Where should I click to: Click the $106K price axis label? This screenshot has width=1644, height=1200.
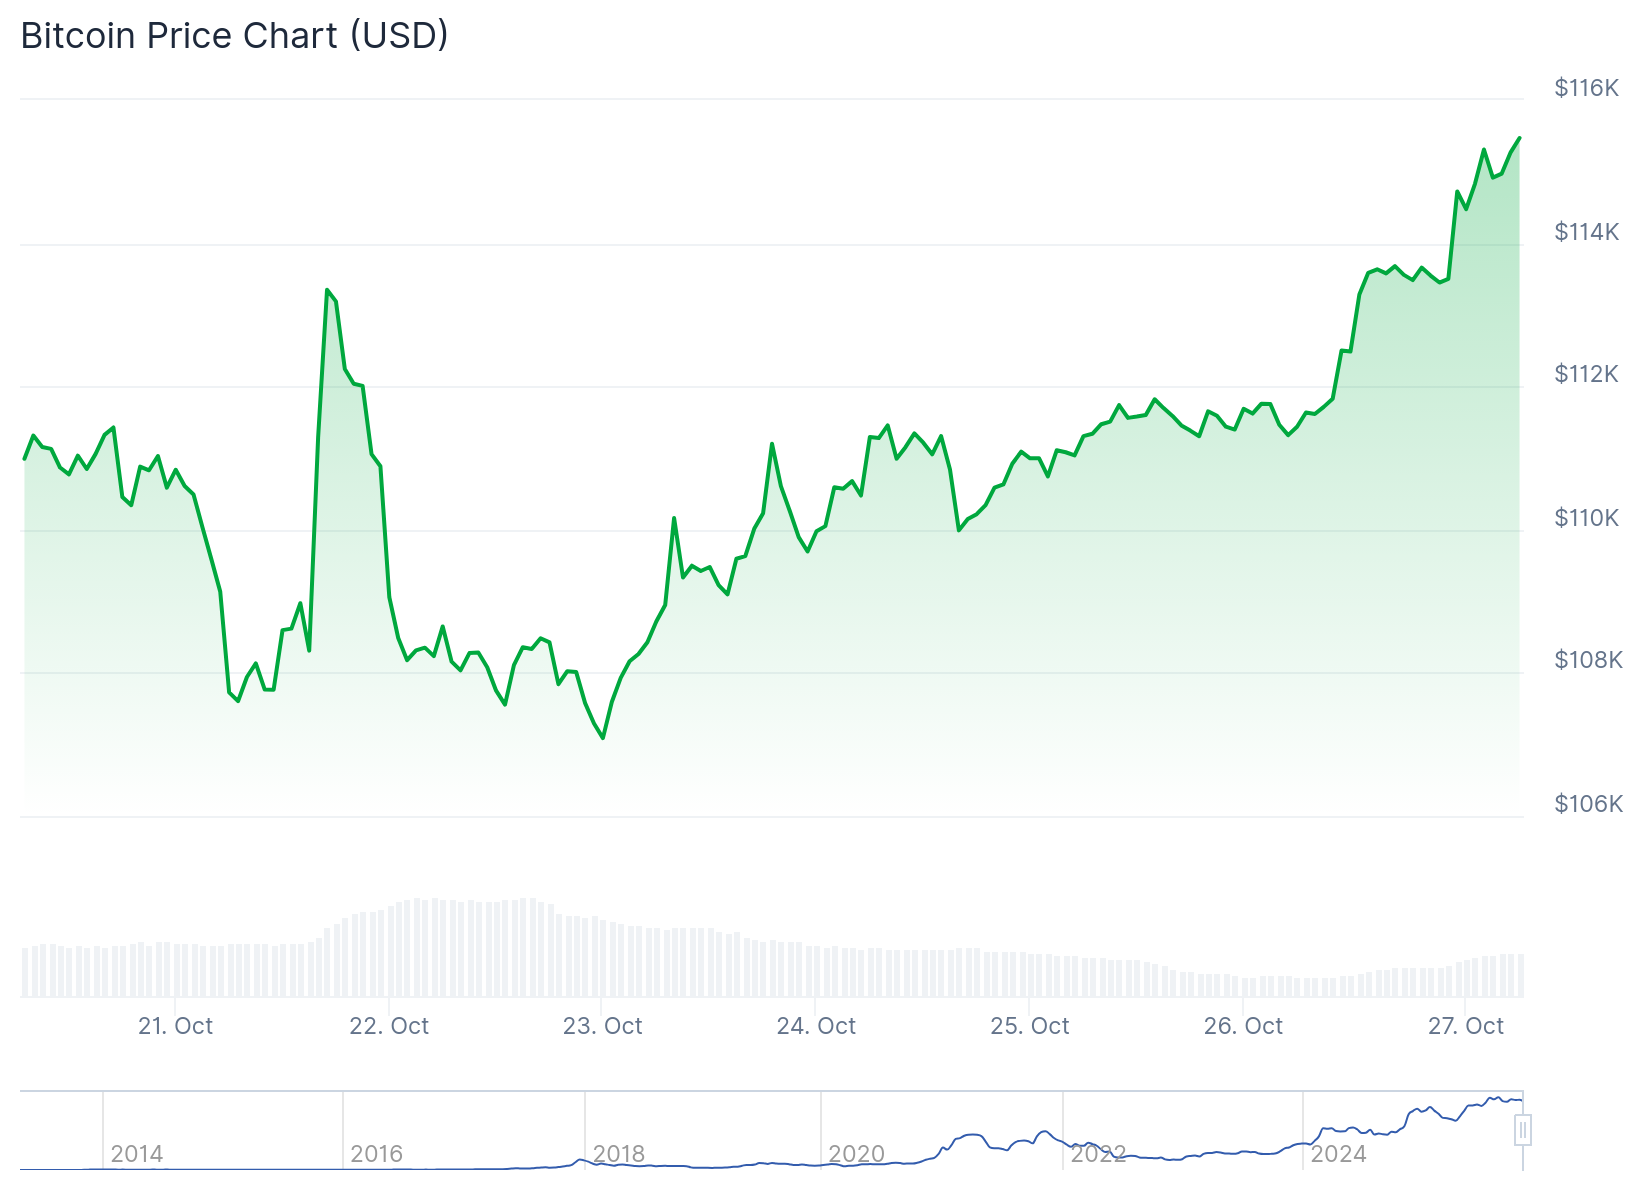pos(1588,804)
